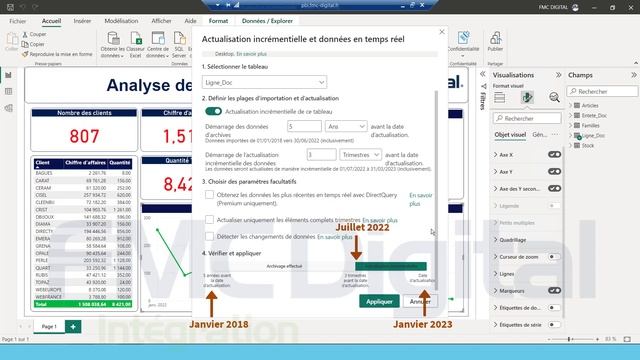The width and height of the screenshot is (640, 360).
Task: Select the Objet visuel format tab
Action: pyautogui.click(x=510, y=135)
